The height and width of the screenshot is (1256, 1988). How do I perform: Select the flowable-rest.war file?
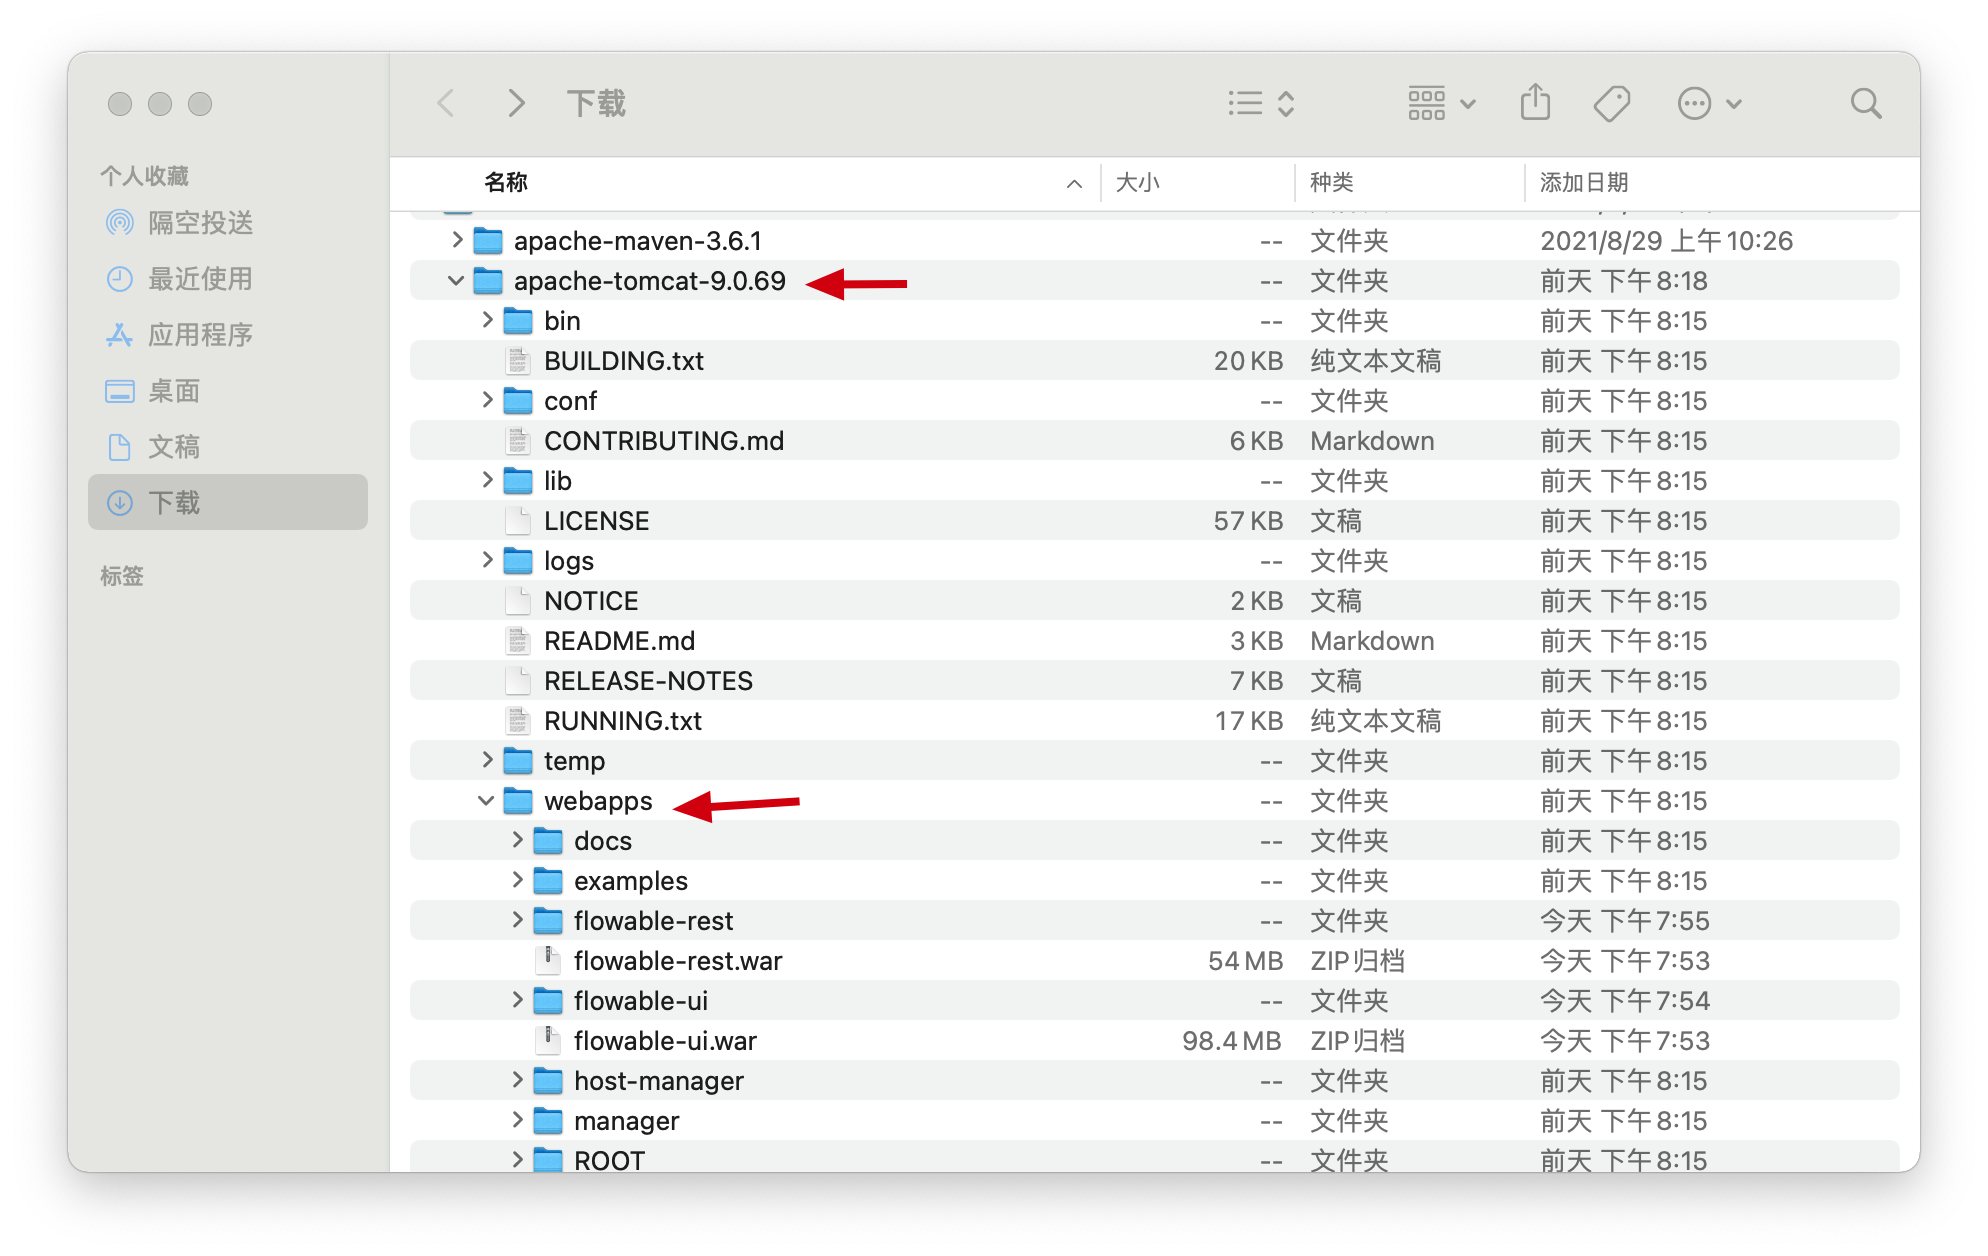click(x=677, y=961)
